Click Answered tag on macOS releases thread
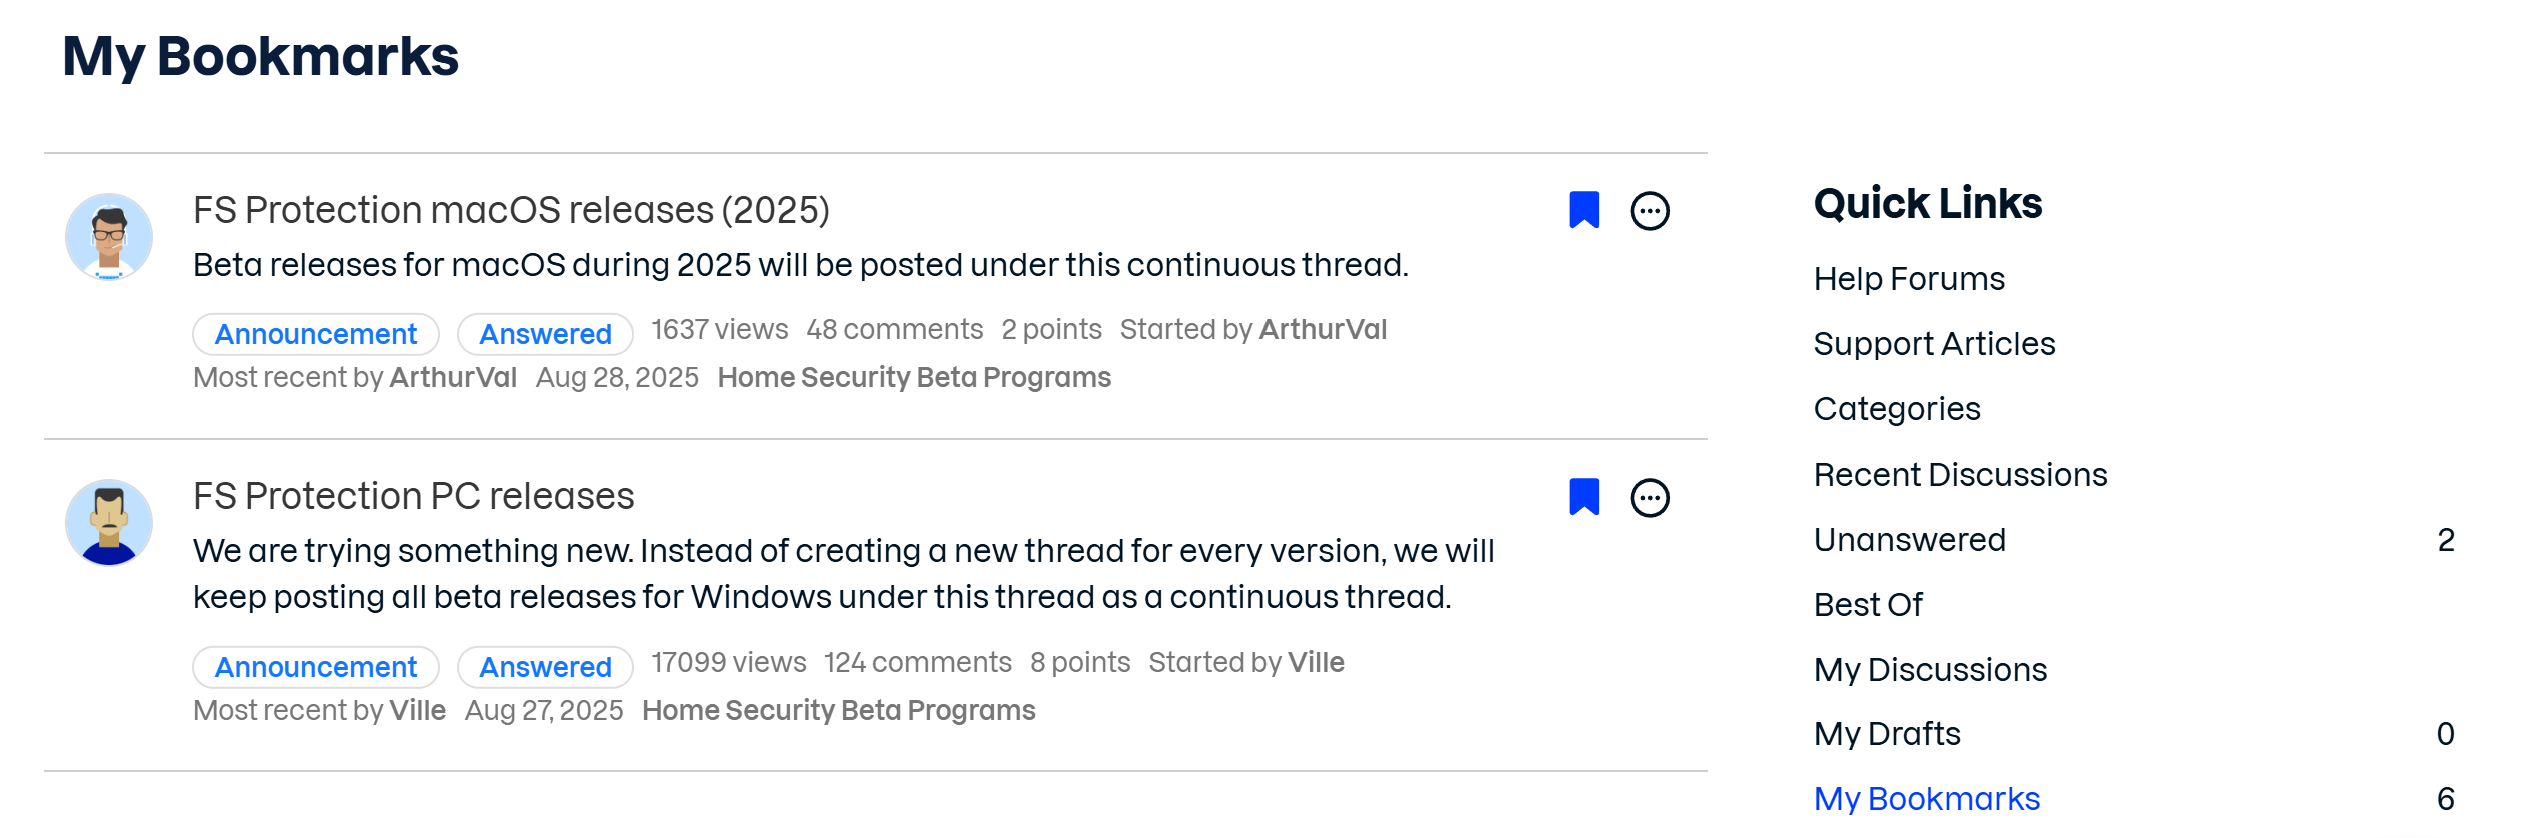The image size is (2522, 838). (545, 334)
